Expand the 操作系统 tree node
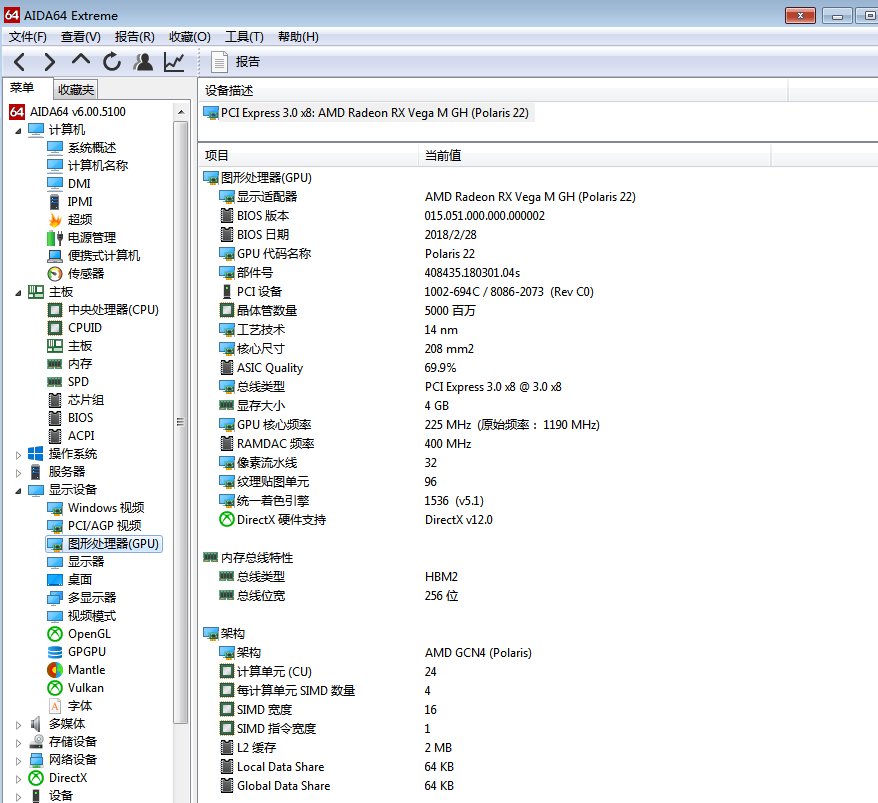The image size is (878, 803). (18, 455)
